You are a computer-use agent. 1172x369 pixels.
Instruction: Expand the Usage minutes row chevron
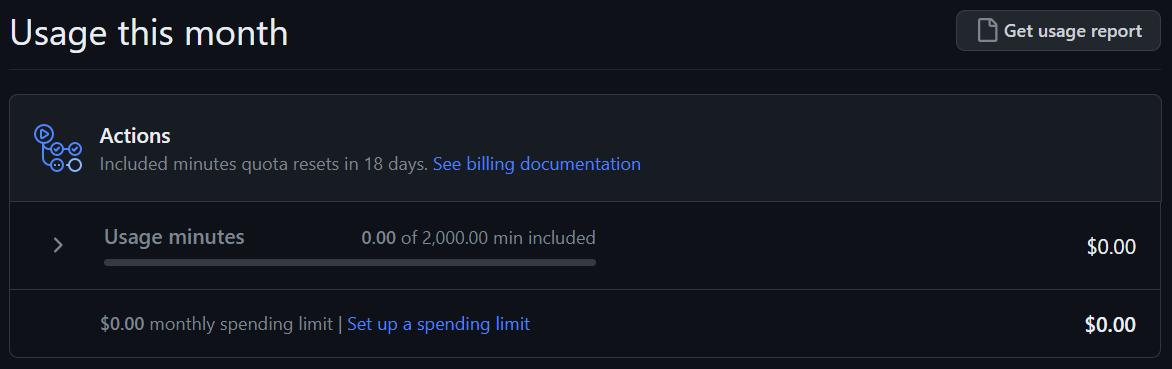click(58, 245)
